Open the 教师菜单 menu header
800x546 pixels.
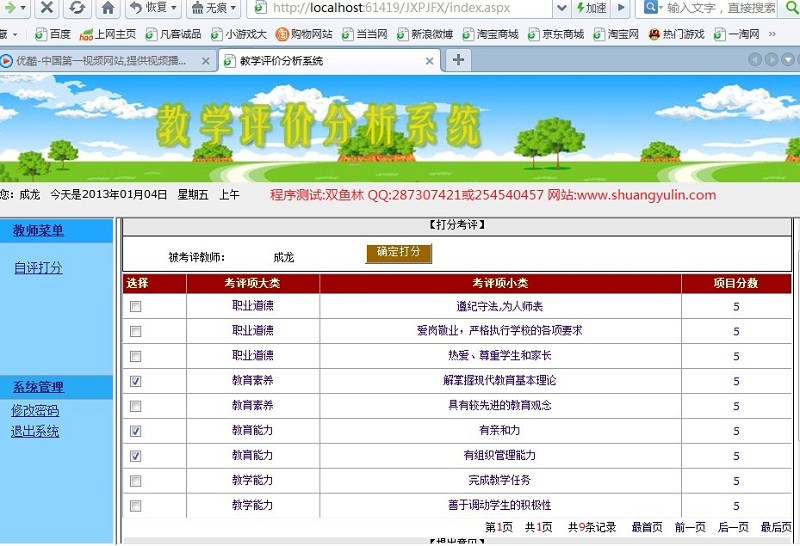[x=38, y=231]
